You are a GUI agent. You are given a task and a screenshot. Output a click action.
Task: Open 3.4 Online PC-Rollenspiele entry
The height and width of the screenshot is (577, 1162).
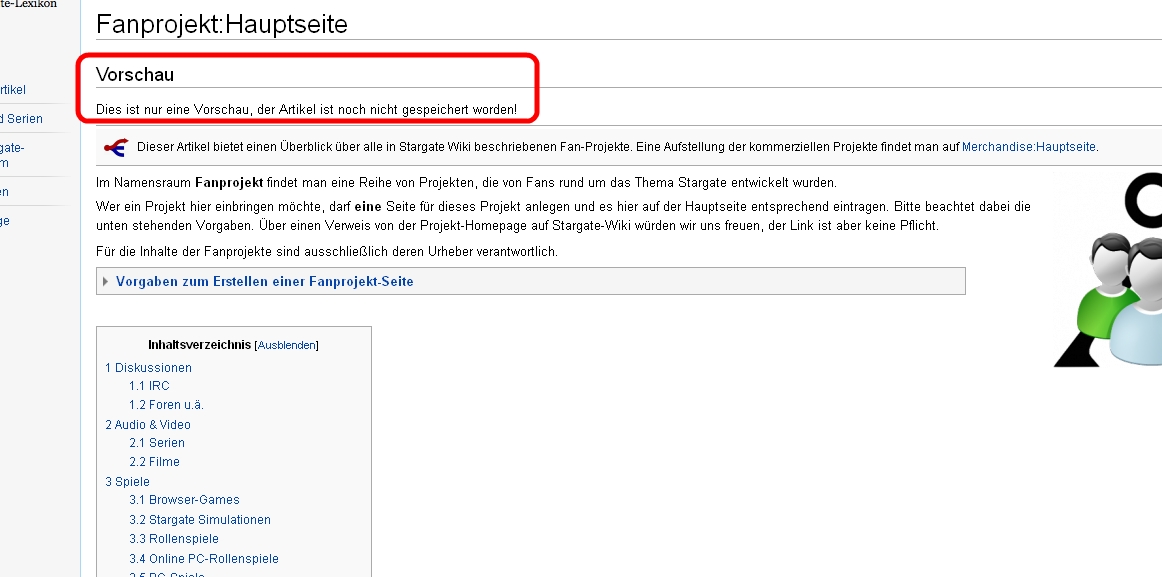[203, 559]
